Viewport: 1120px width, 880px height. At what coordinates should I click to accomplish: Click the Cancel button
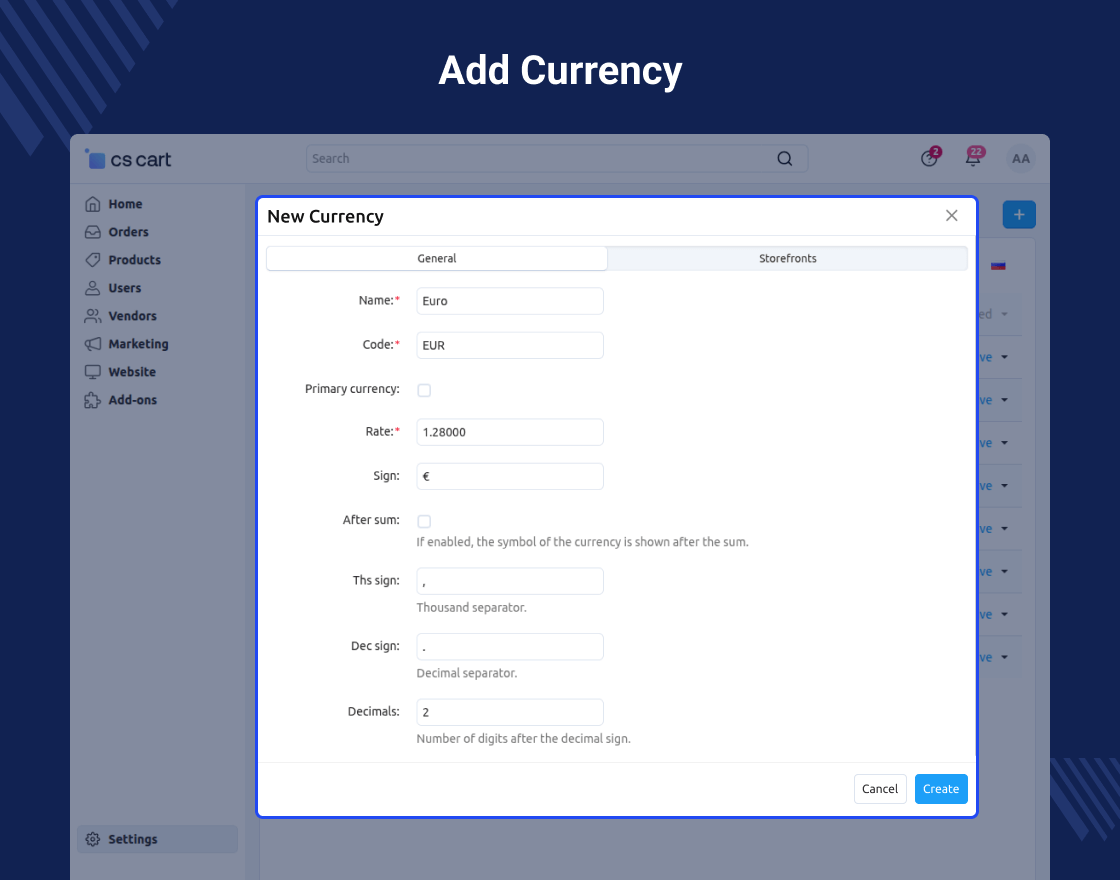click(x=880, y=789)
